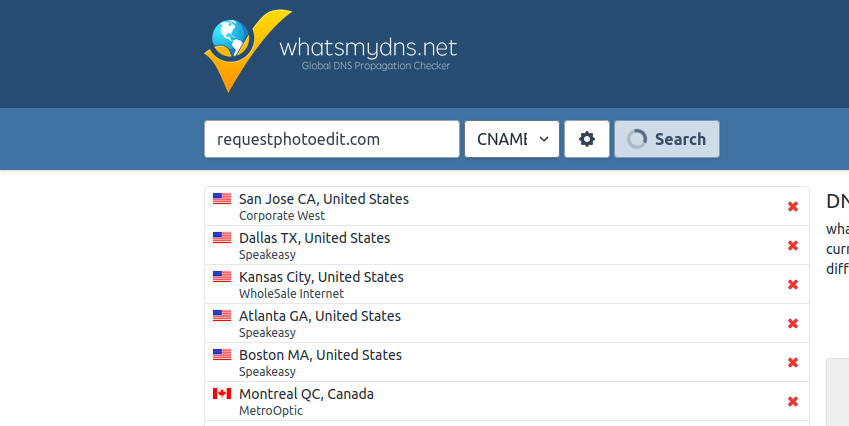Click the whatsmydns.net site title text

pos(368,48)
